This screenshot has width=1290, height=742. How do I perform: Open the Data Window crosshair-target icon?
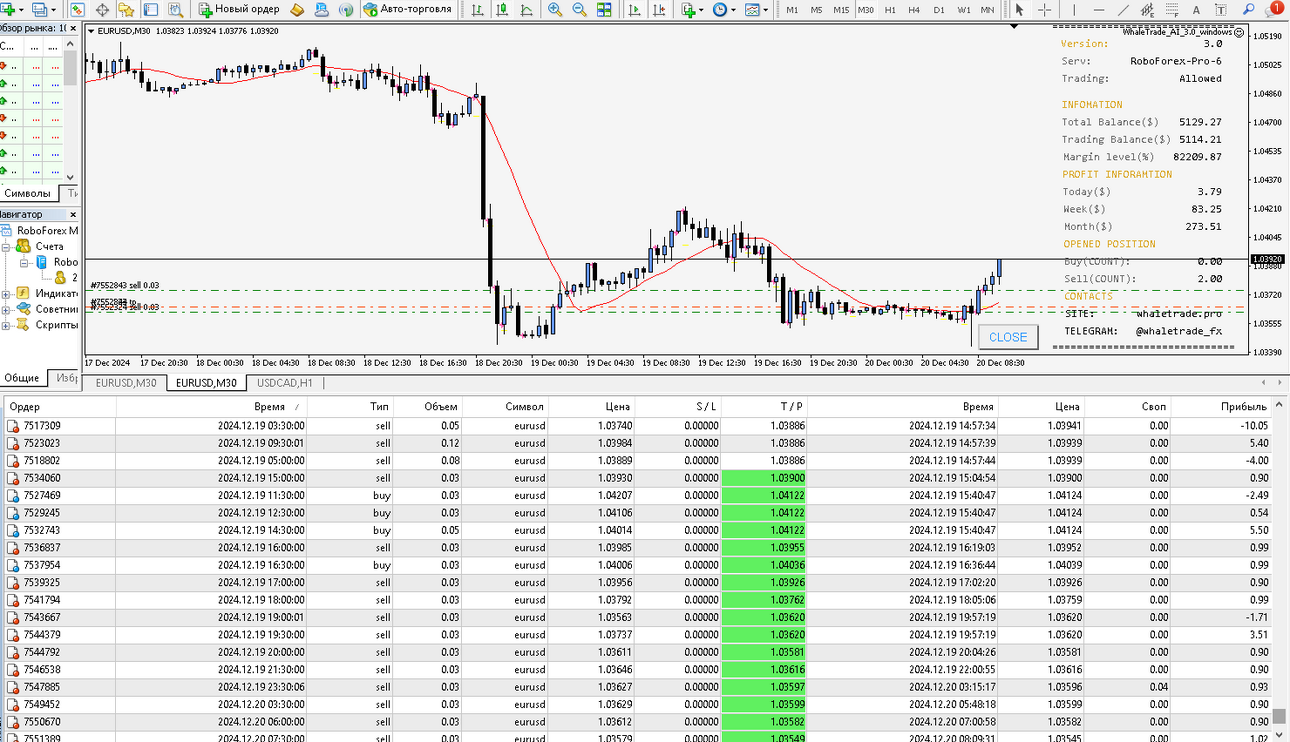pos(102,10)
